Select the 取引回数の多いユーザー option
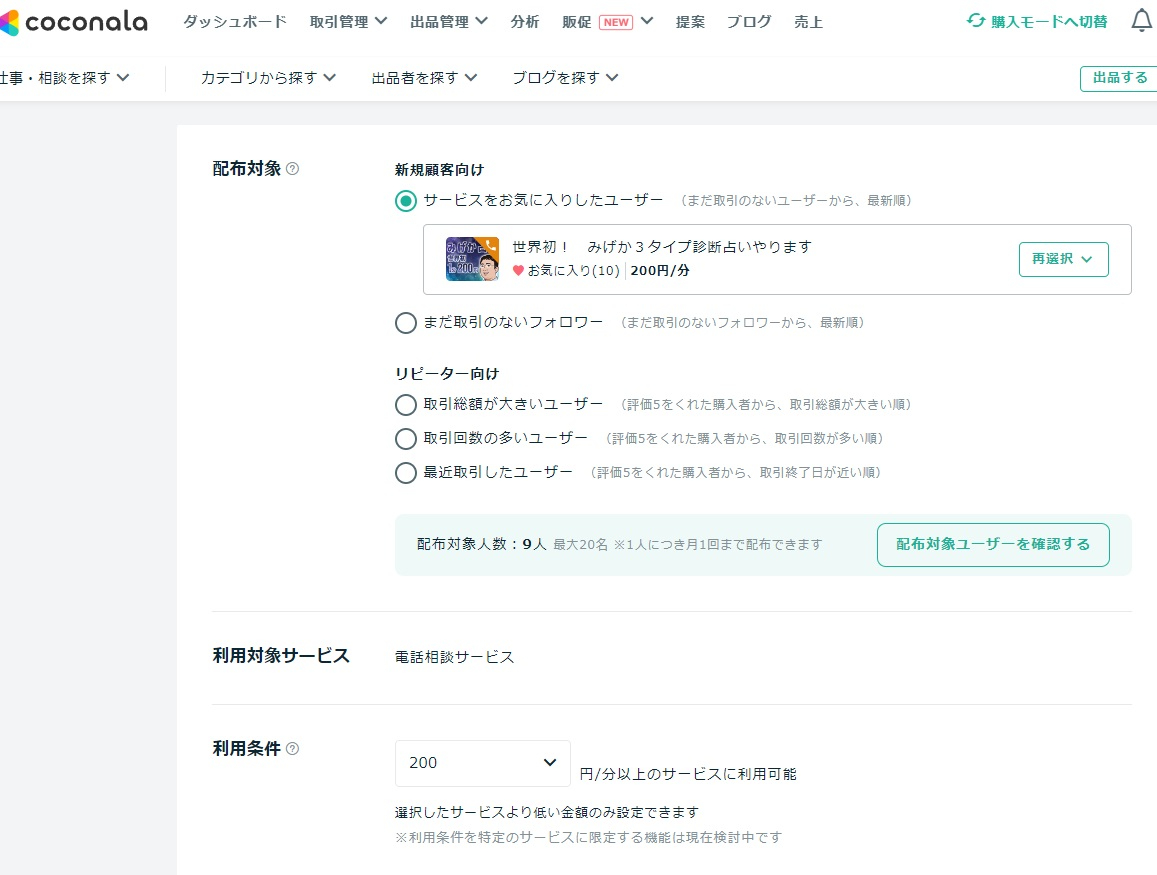Image resolution: width=1157 pixels, height=875 pixels. [406, 438]
